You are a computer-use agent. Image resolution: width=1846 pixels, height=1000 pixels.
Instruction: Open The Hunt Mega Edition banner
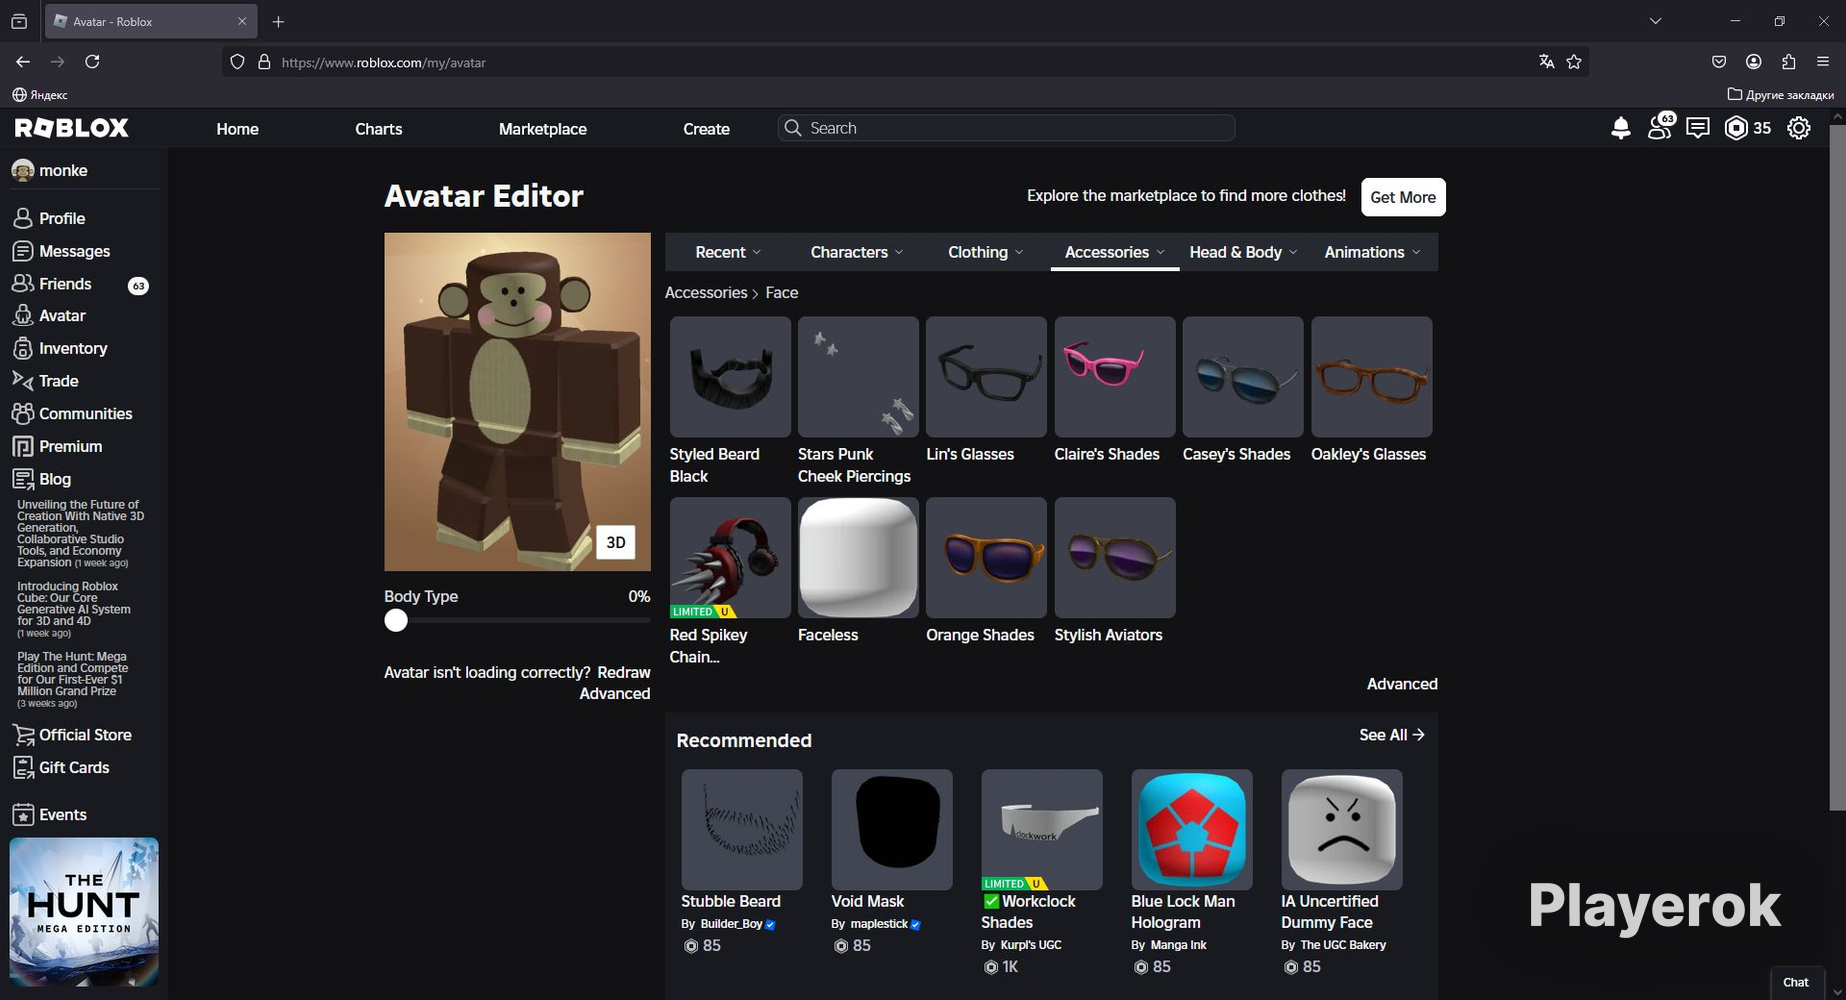pos(84,912)
